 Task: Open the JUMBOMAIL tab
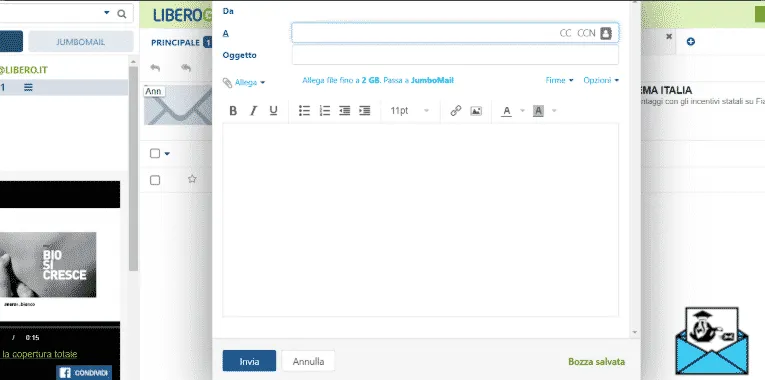(81, 42)
